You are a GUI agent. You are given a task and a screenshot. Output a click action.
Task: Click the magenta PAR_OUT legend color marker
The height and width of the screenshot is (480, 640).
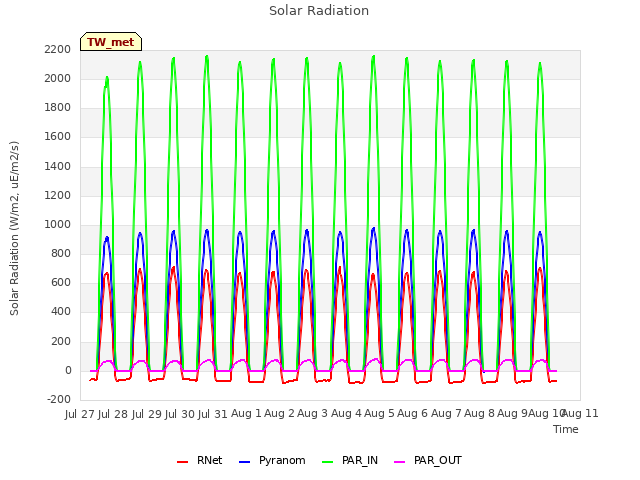pos(400,462)
